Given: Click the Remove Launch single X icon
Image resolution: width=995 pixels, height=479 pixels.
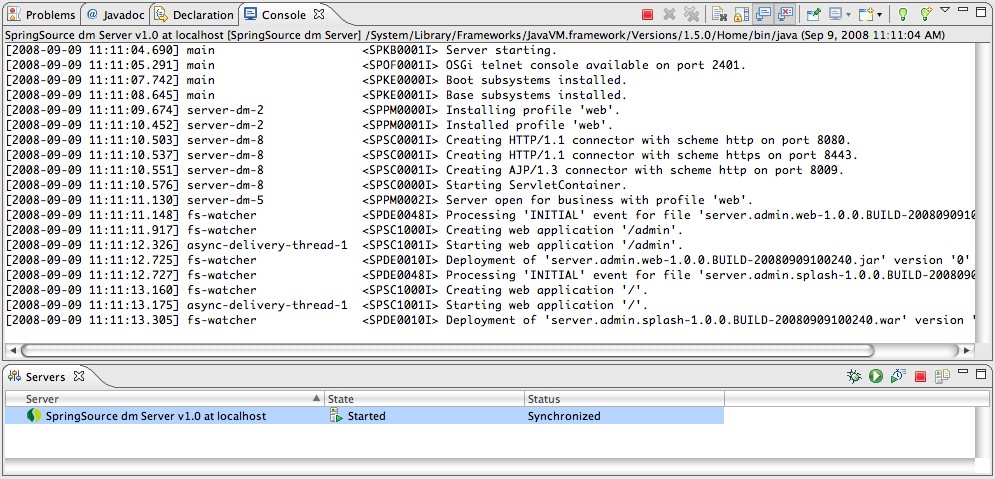Looking at the screenshot, I should coord(669,14).
